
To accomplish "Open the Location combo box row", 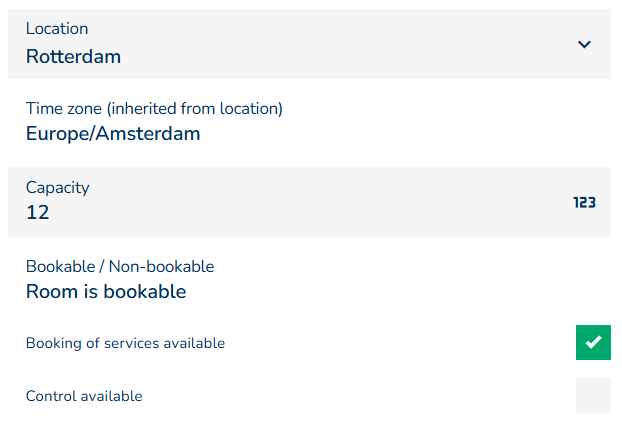I will [300, 44].
